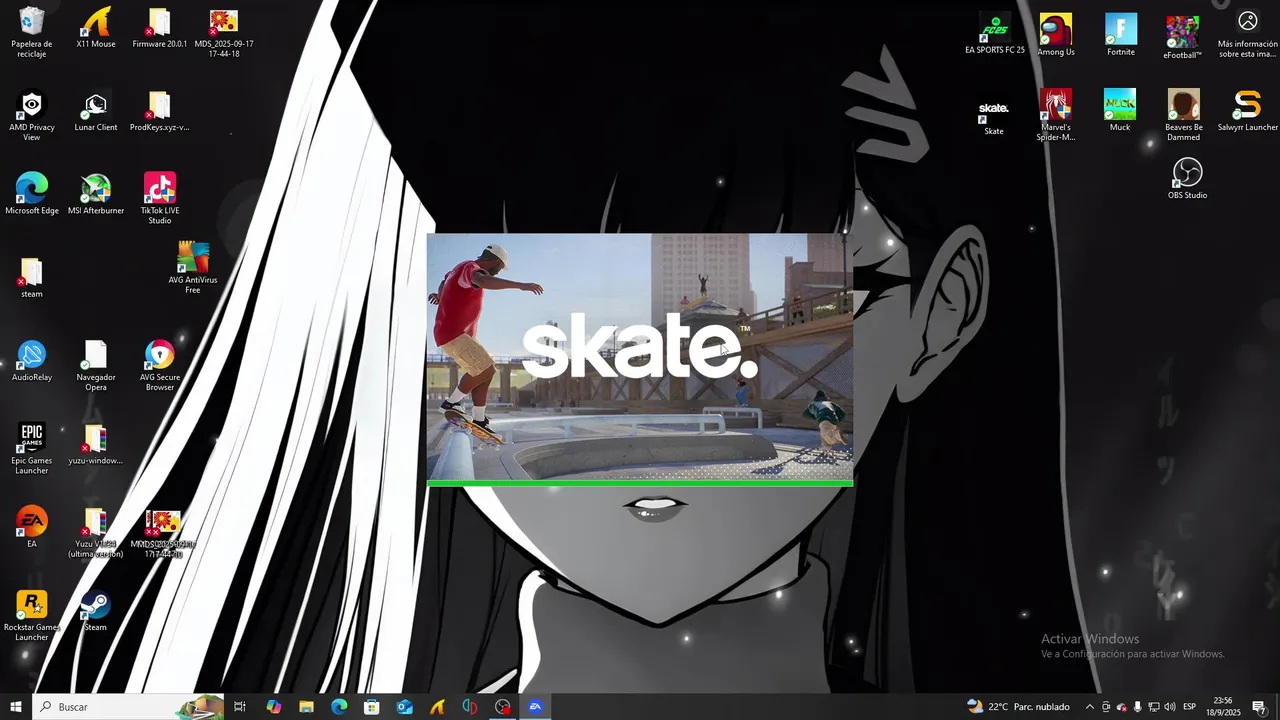Screen dimensions: 1280x720
Task: Launch Microsoft Edge from the desktop
Action: click(x=32, y=194)
